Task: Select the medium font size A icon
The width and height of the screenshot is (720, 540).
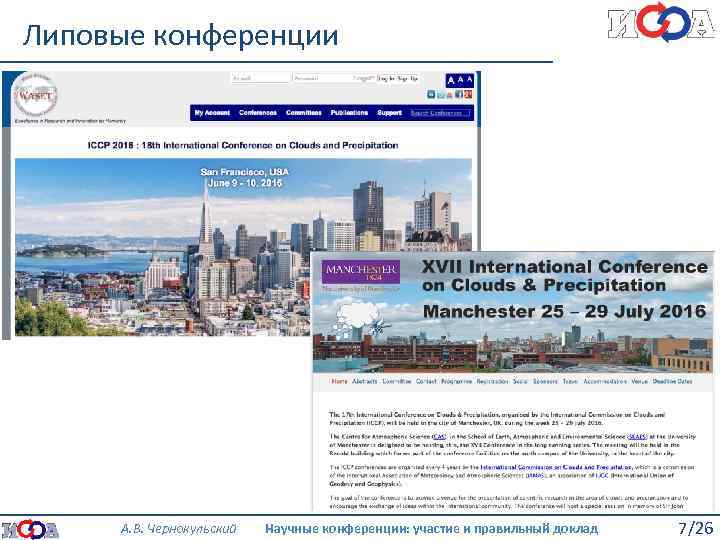Action: coord(461,80)
